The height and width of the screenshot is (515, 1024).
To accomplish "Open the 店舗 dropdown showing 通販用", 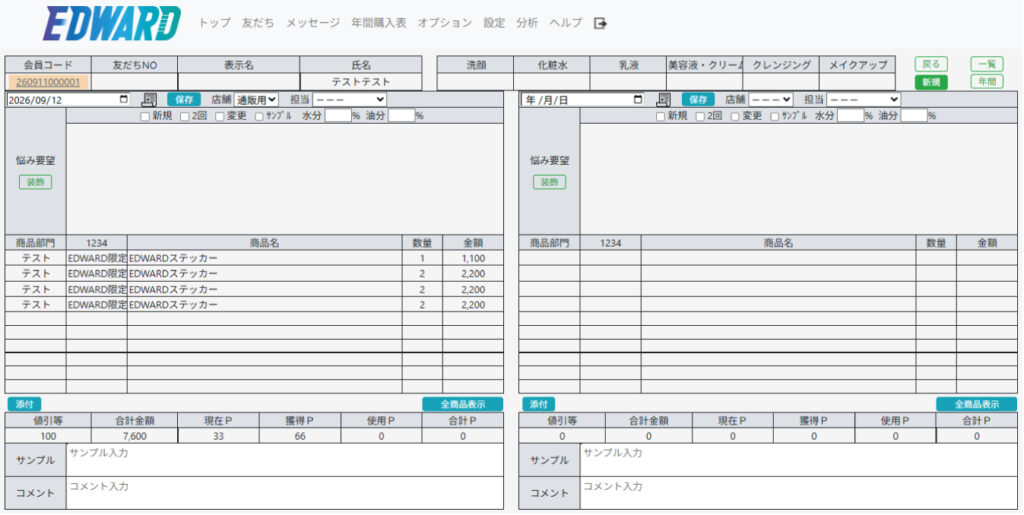I will pyautogui.click(x=256, y=100).
